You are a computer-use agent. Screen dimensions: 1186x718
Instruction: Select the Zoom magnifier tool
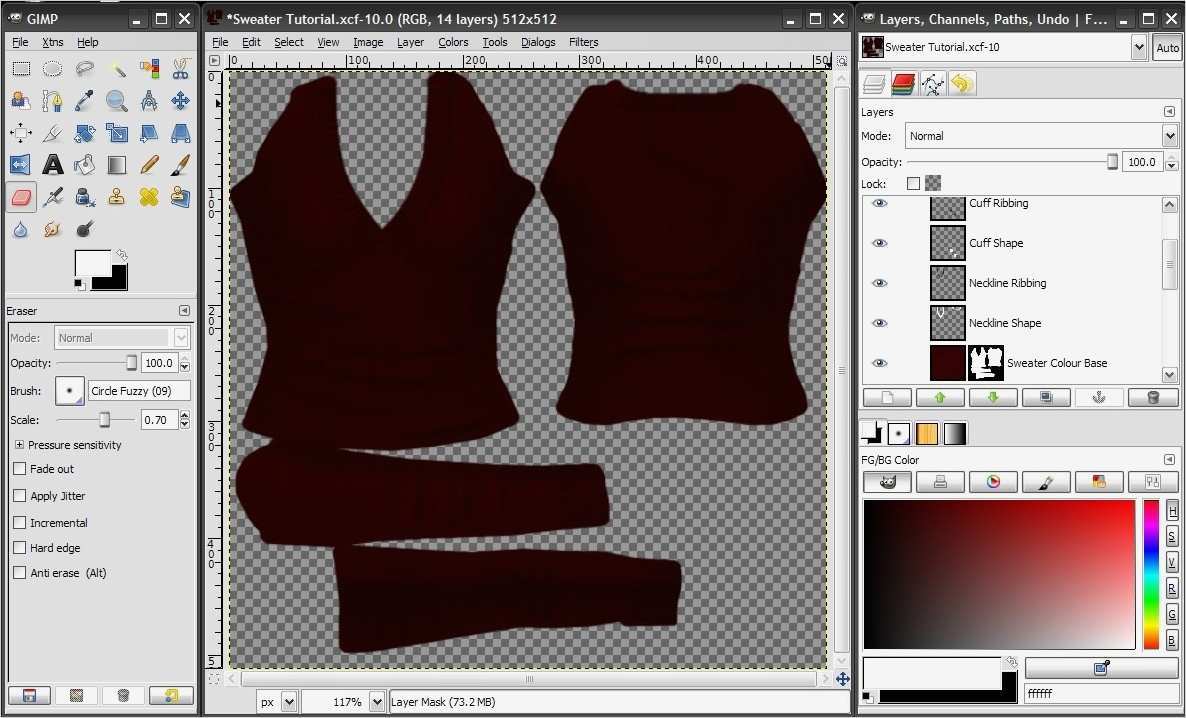tap(116, 101)
